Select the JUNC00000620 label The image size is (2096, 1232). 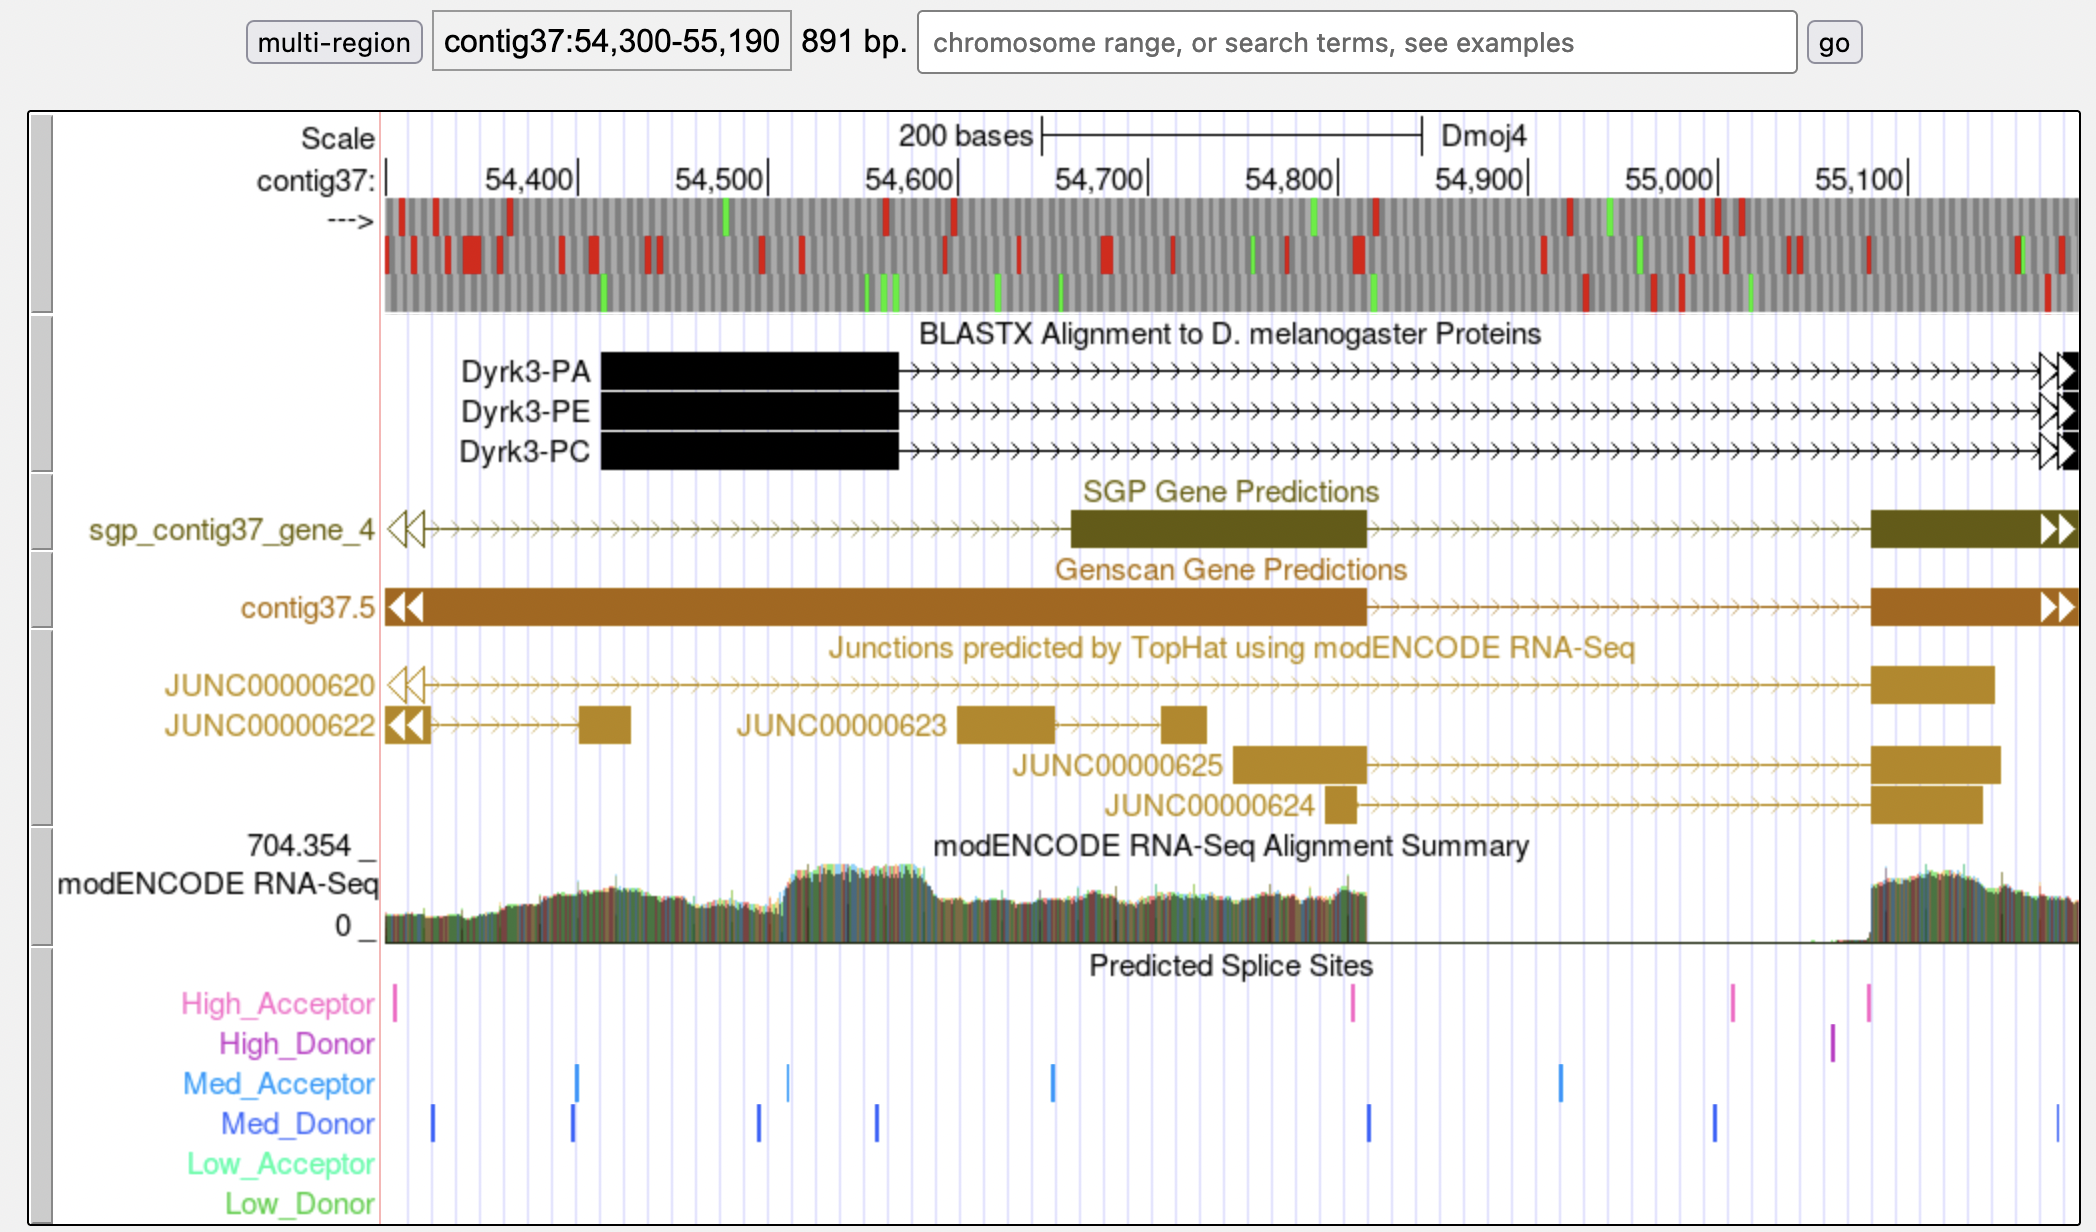point(269,685)
